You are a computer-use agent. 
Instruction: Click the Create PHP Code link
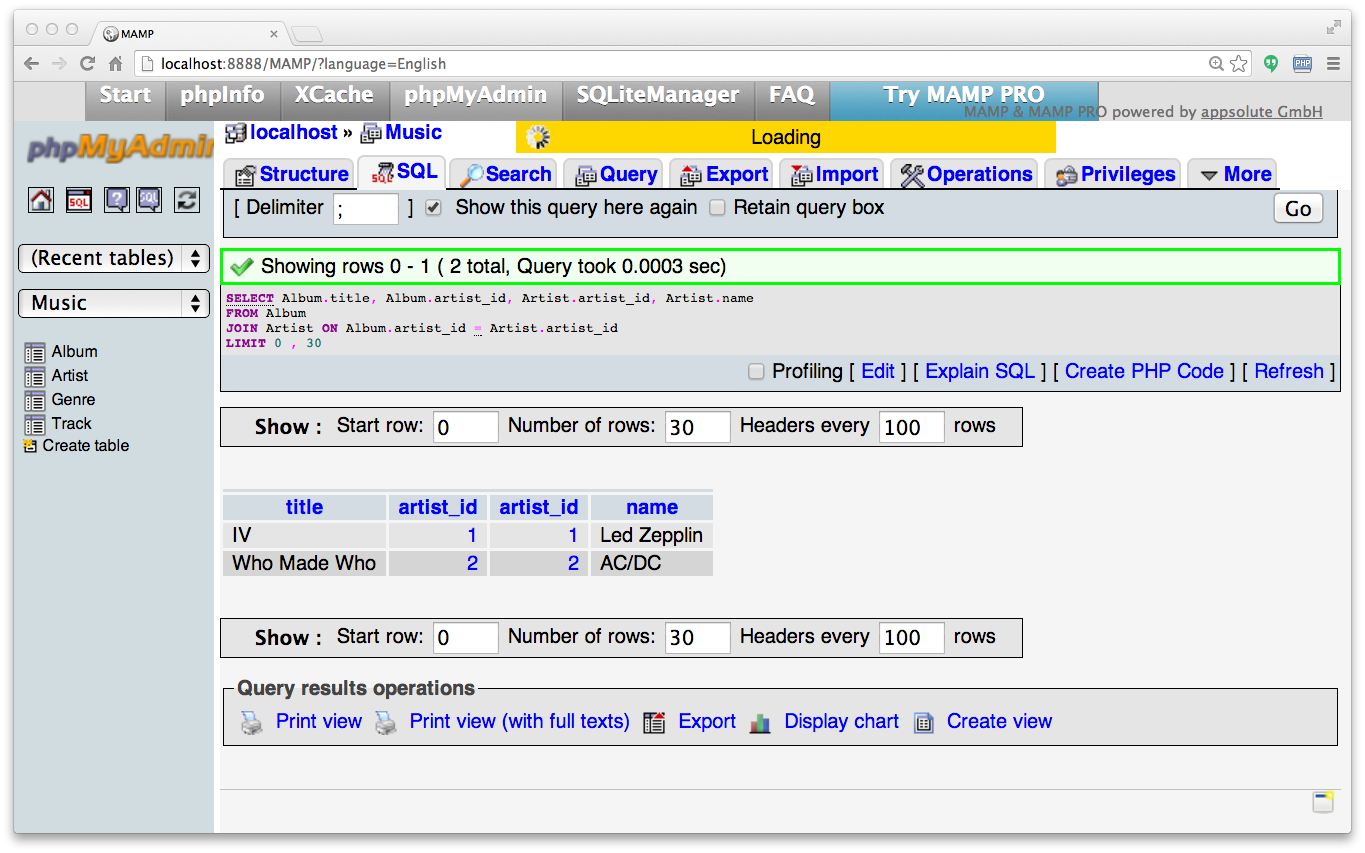(x=1144, y=372)
